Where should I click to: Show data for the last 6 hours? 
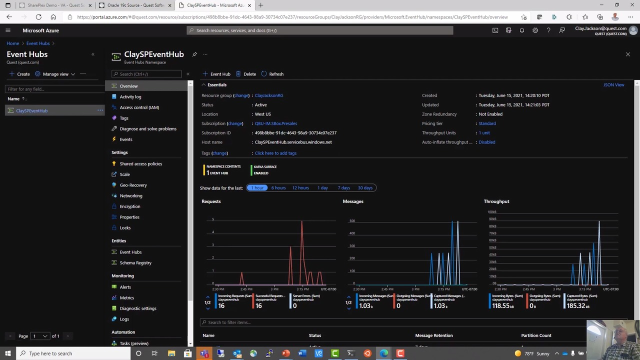click(x=278, y=188)
